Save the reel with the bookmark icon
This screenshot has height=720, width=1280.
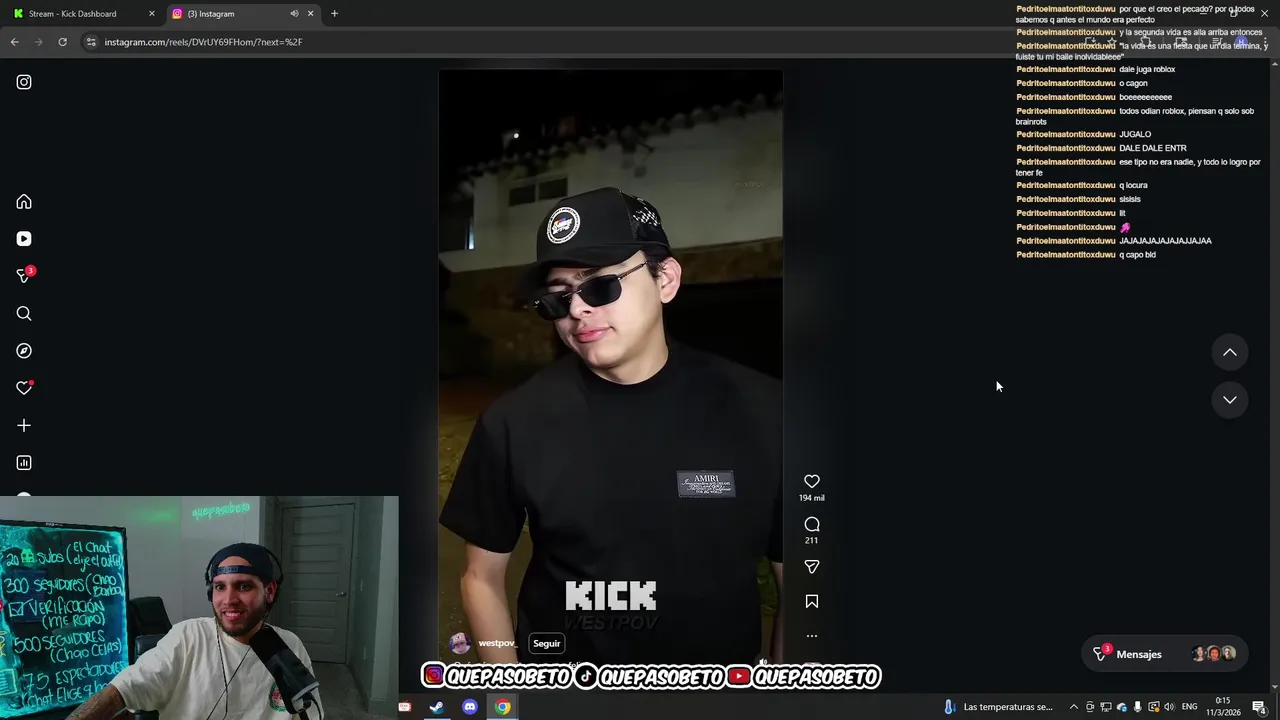[x=812, y=601]
